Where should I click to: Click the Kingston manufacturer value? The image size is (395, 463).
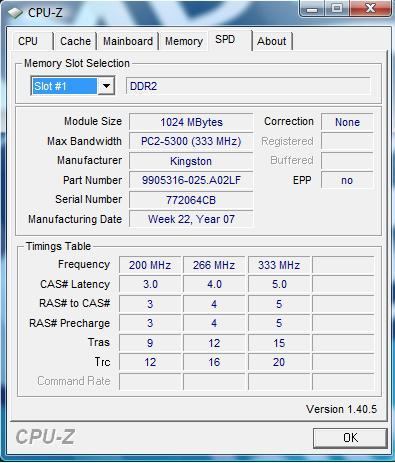191,161
